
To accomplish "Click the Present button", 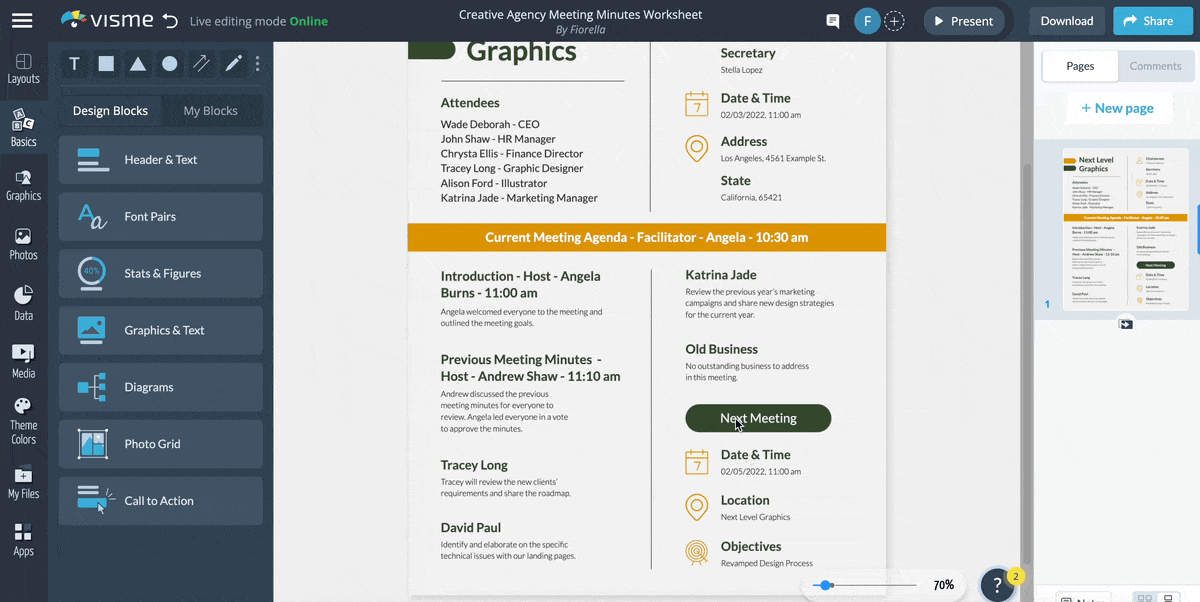I will 963,20.
